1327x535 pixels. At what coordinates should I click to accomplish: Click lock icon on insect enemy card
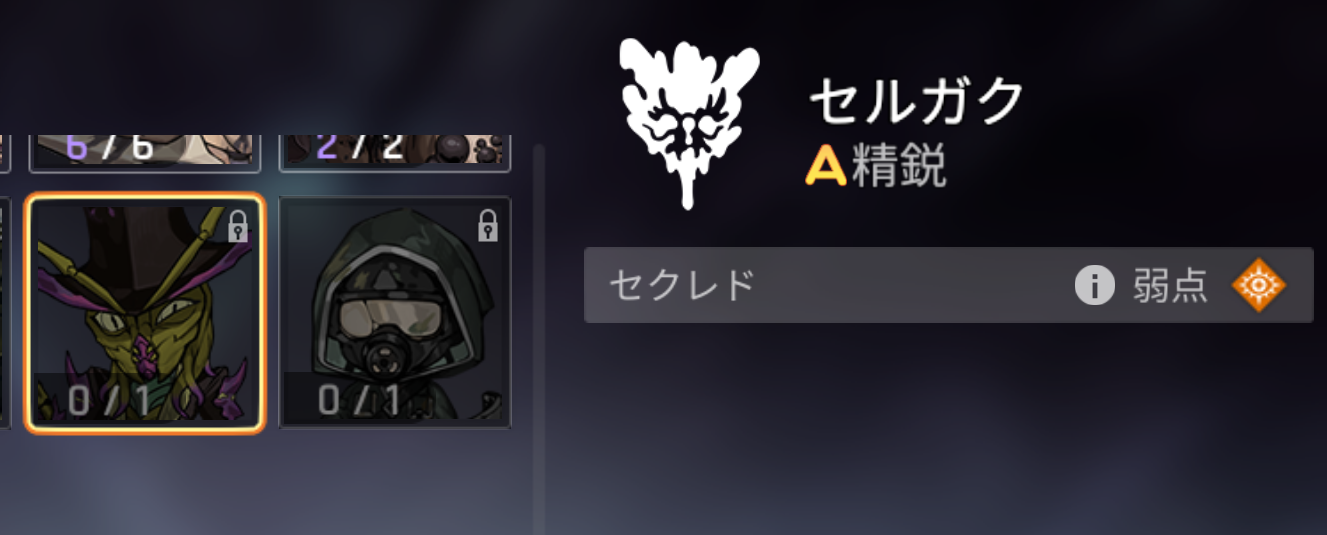(238, 227)
